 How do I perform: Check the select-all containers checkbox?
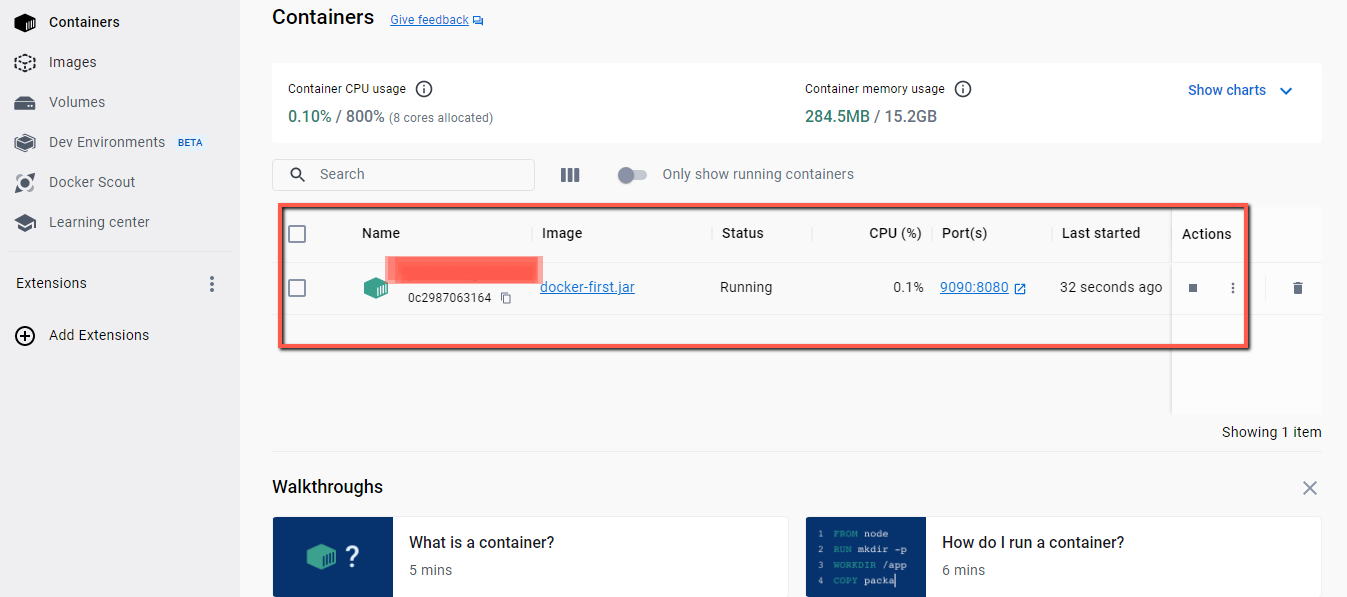point(297,234)
